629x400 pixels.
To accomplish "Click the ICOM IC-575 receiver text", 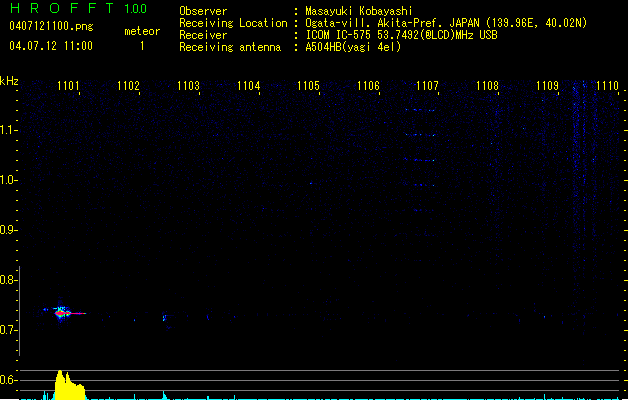I will [401, 35].
